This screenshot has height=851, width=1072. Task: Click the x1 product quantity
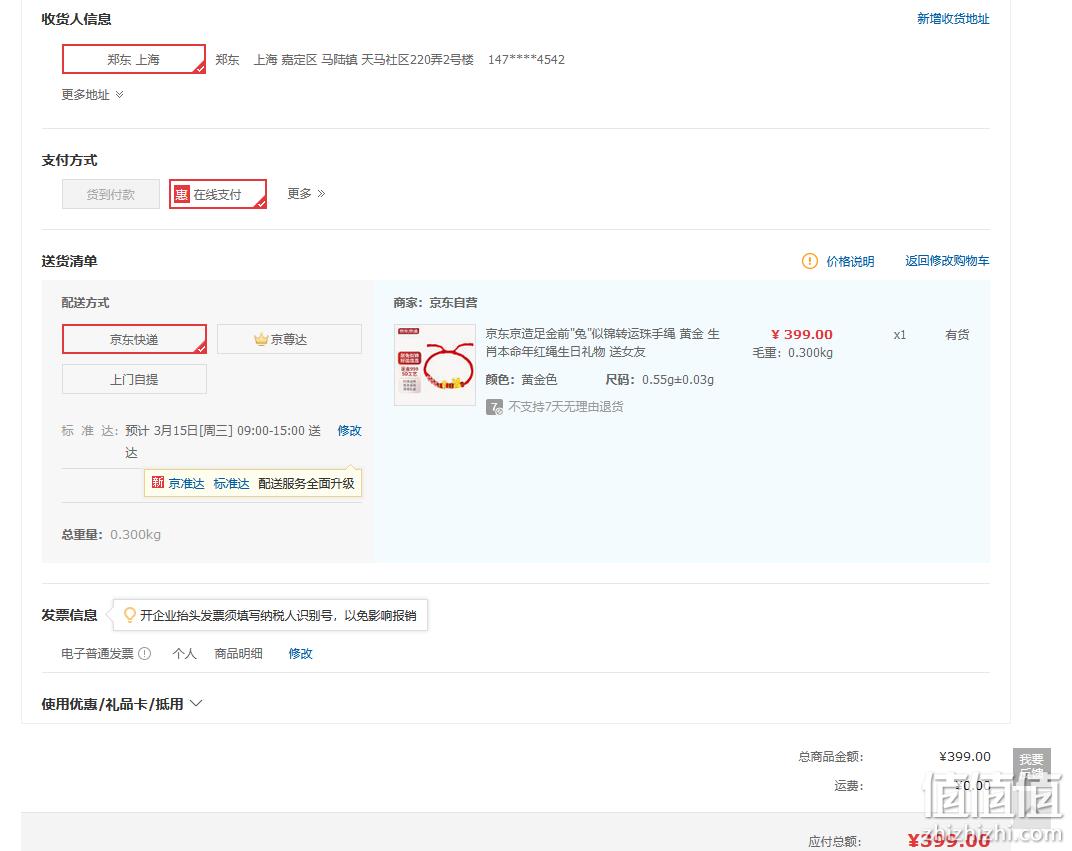(900, 334)
